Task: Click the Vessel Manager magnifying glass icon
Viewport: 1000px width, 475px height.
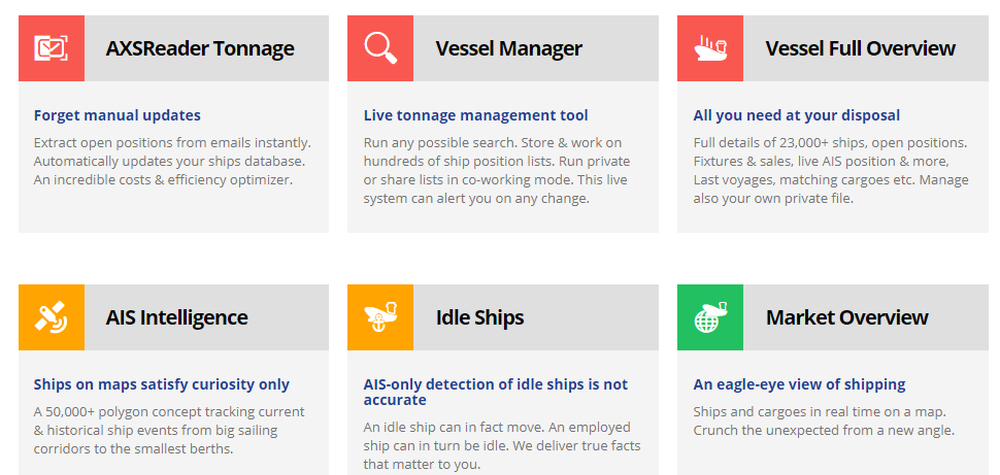Action: point(380,48)
